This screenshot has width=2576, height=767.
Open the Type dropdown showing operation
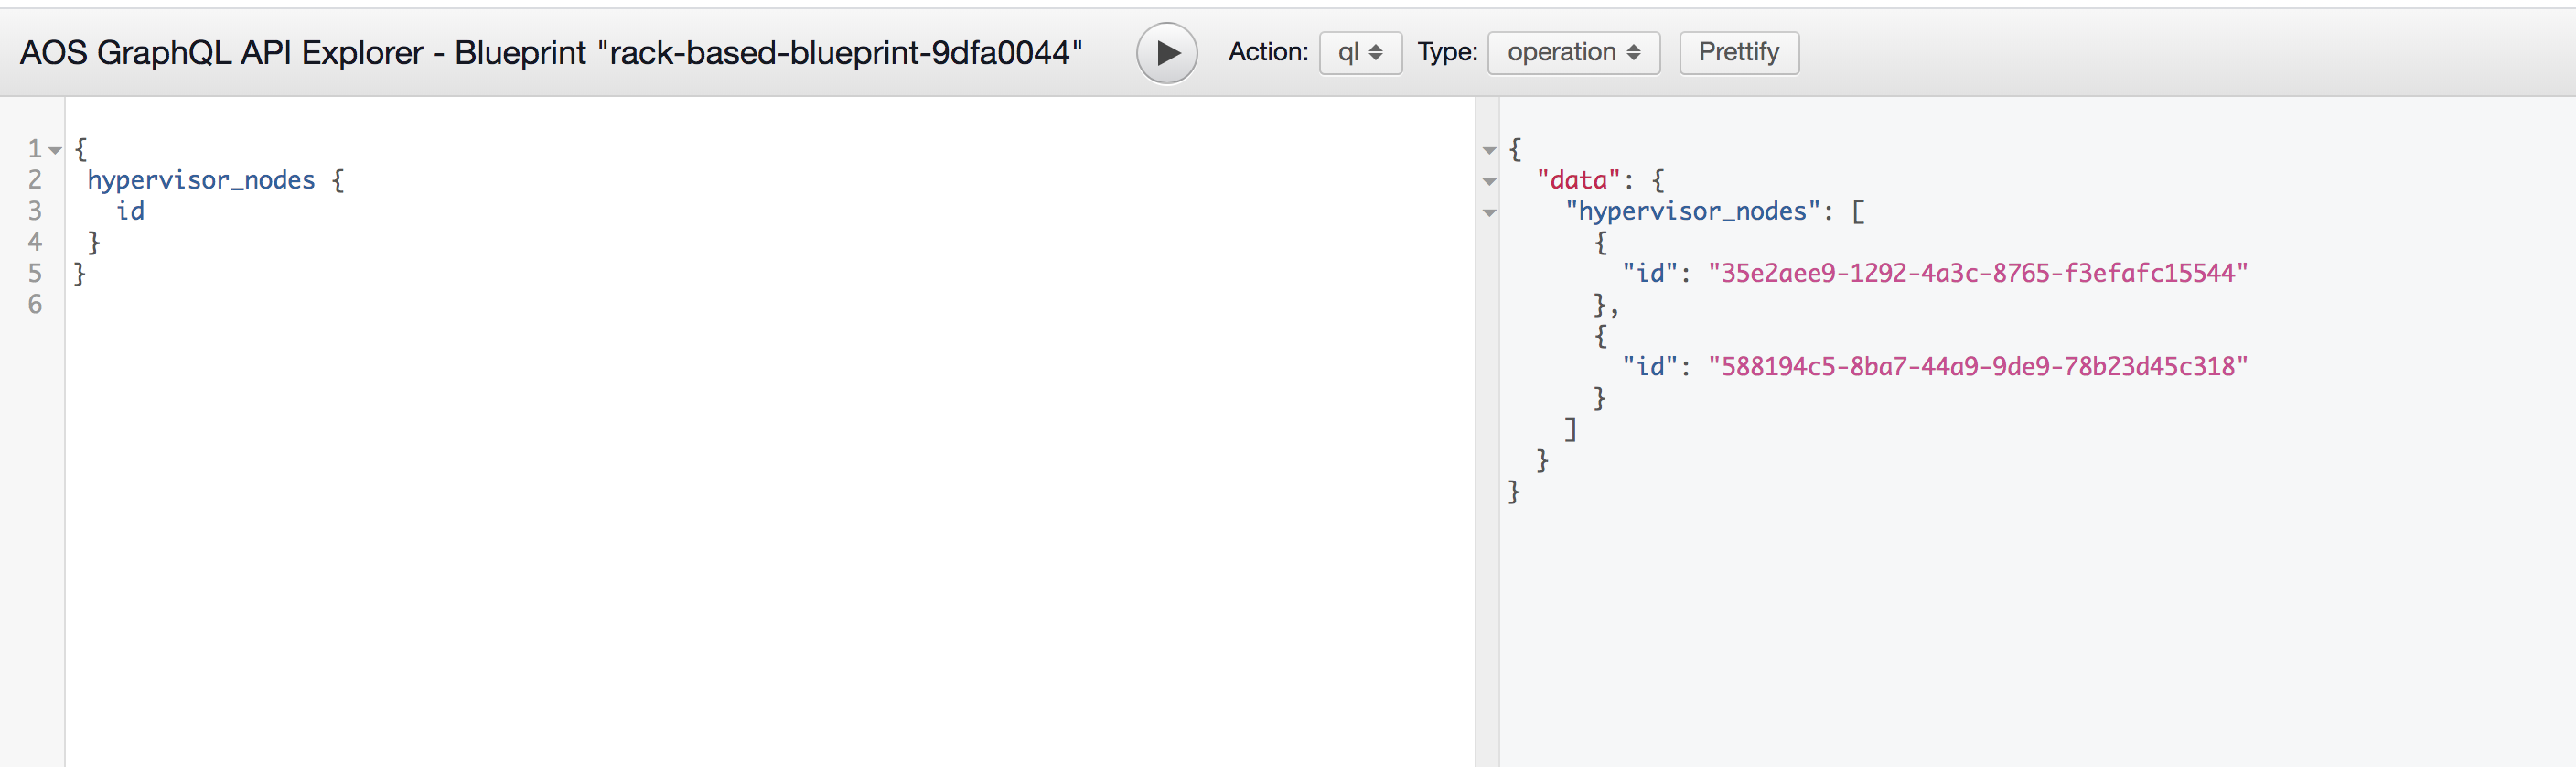click(x=1573, y=53)
